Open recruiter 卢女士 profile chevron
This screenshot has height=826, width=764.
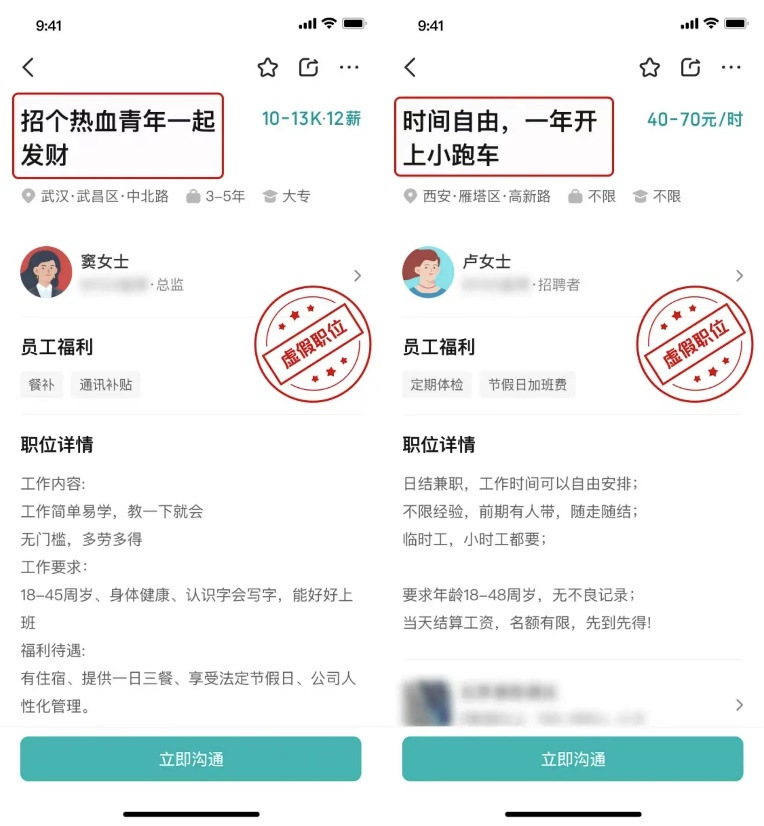(740, 276)
